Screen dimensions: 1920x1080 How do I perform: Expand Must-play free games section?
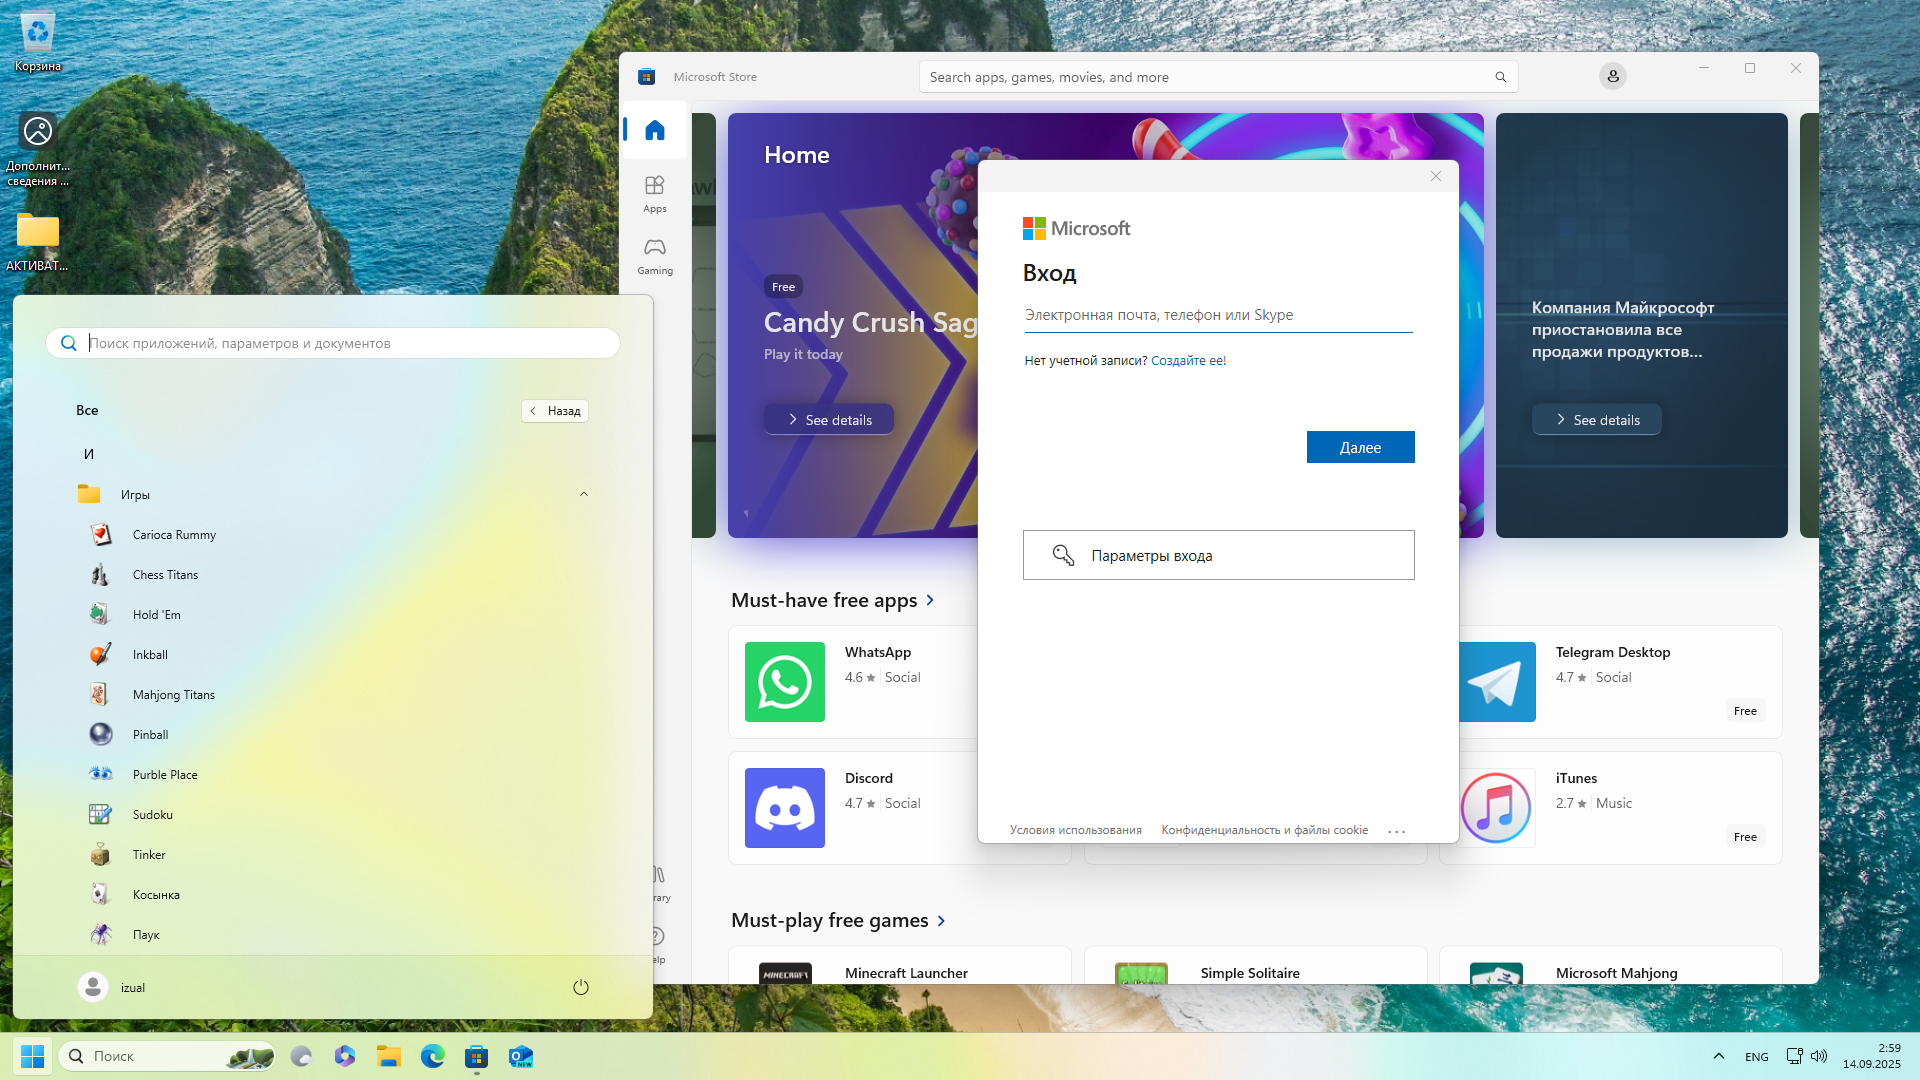point(838,920)
